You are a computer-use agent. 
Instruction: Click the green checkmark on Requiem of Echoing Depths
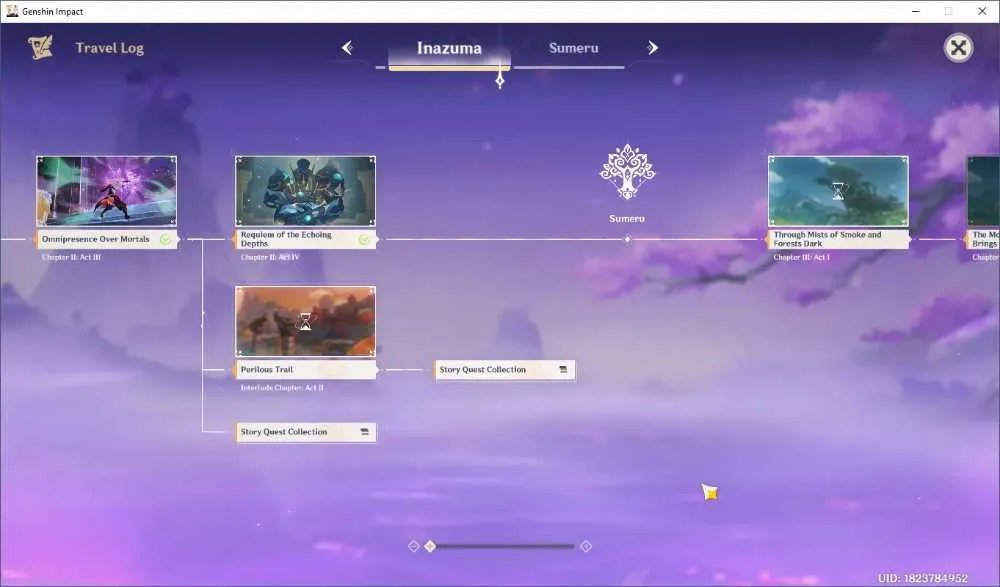(x=364, y=239)
